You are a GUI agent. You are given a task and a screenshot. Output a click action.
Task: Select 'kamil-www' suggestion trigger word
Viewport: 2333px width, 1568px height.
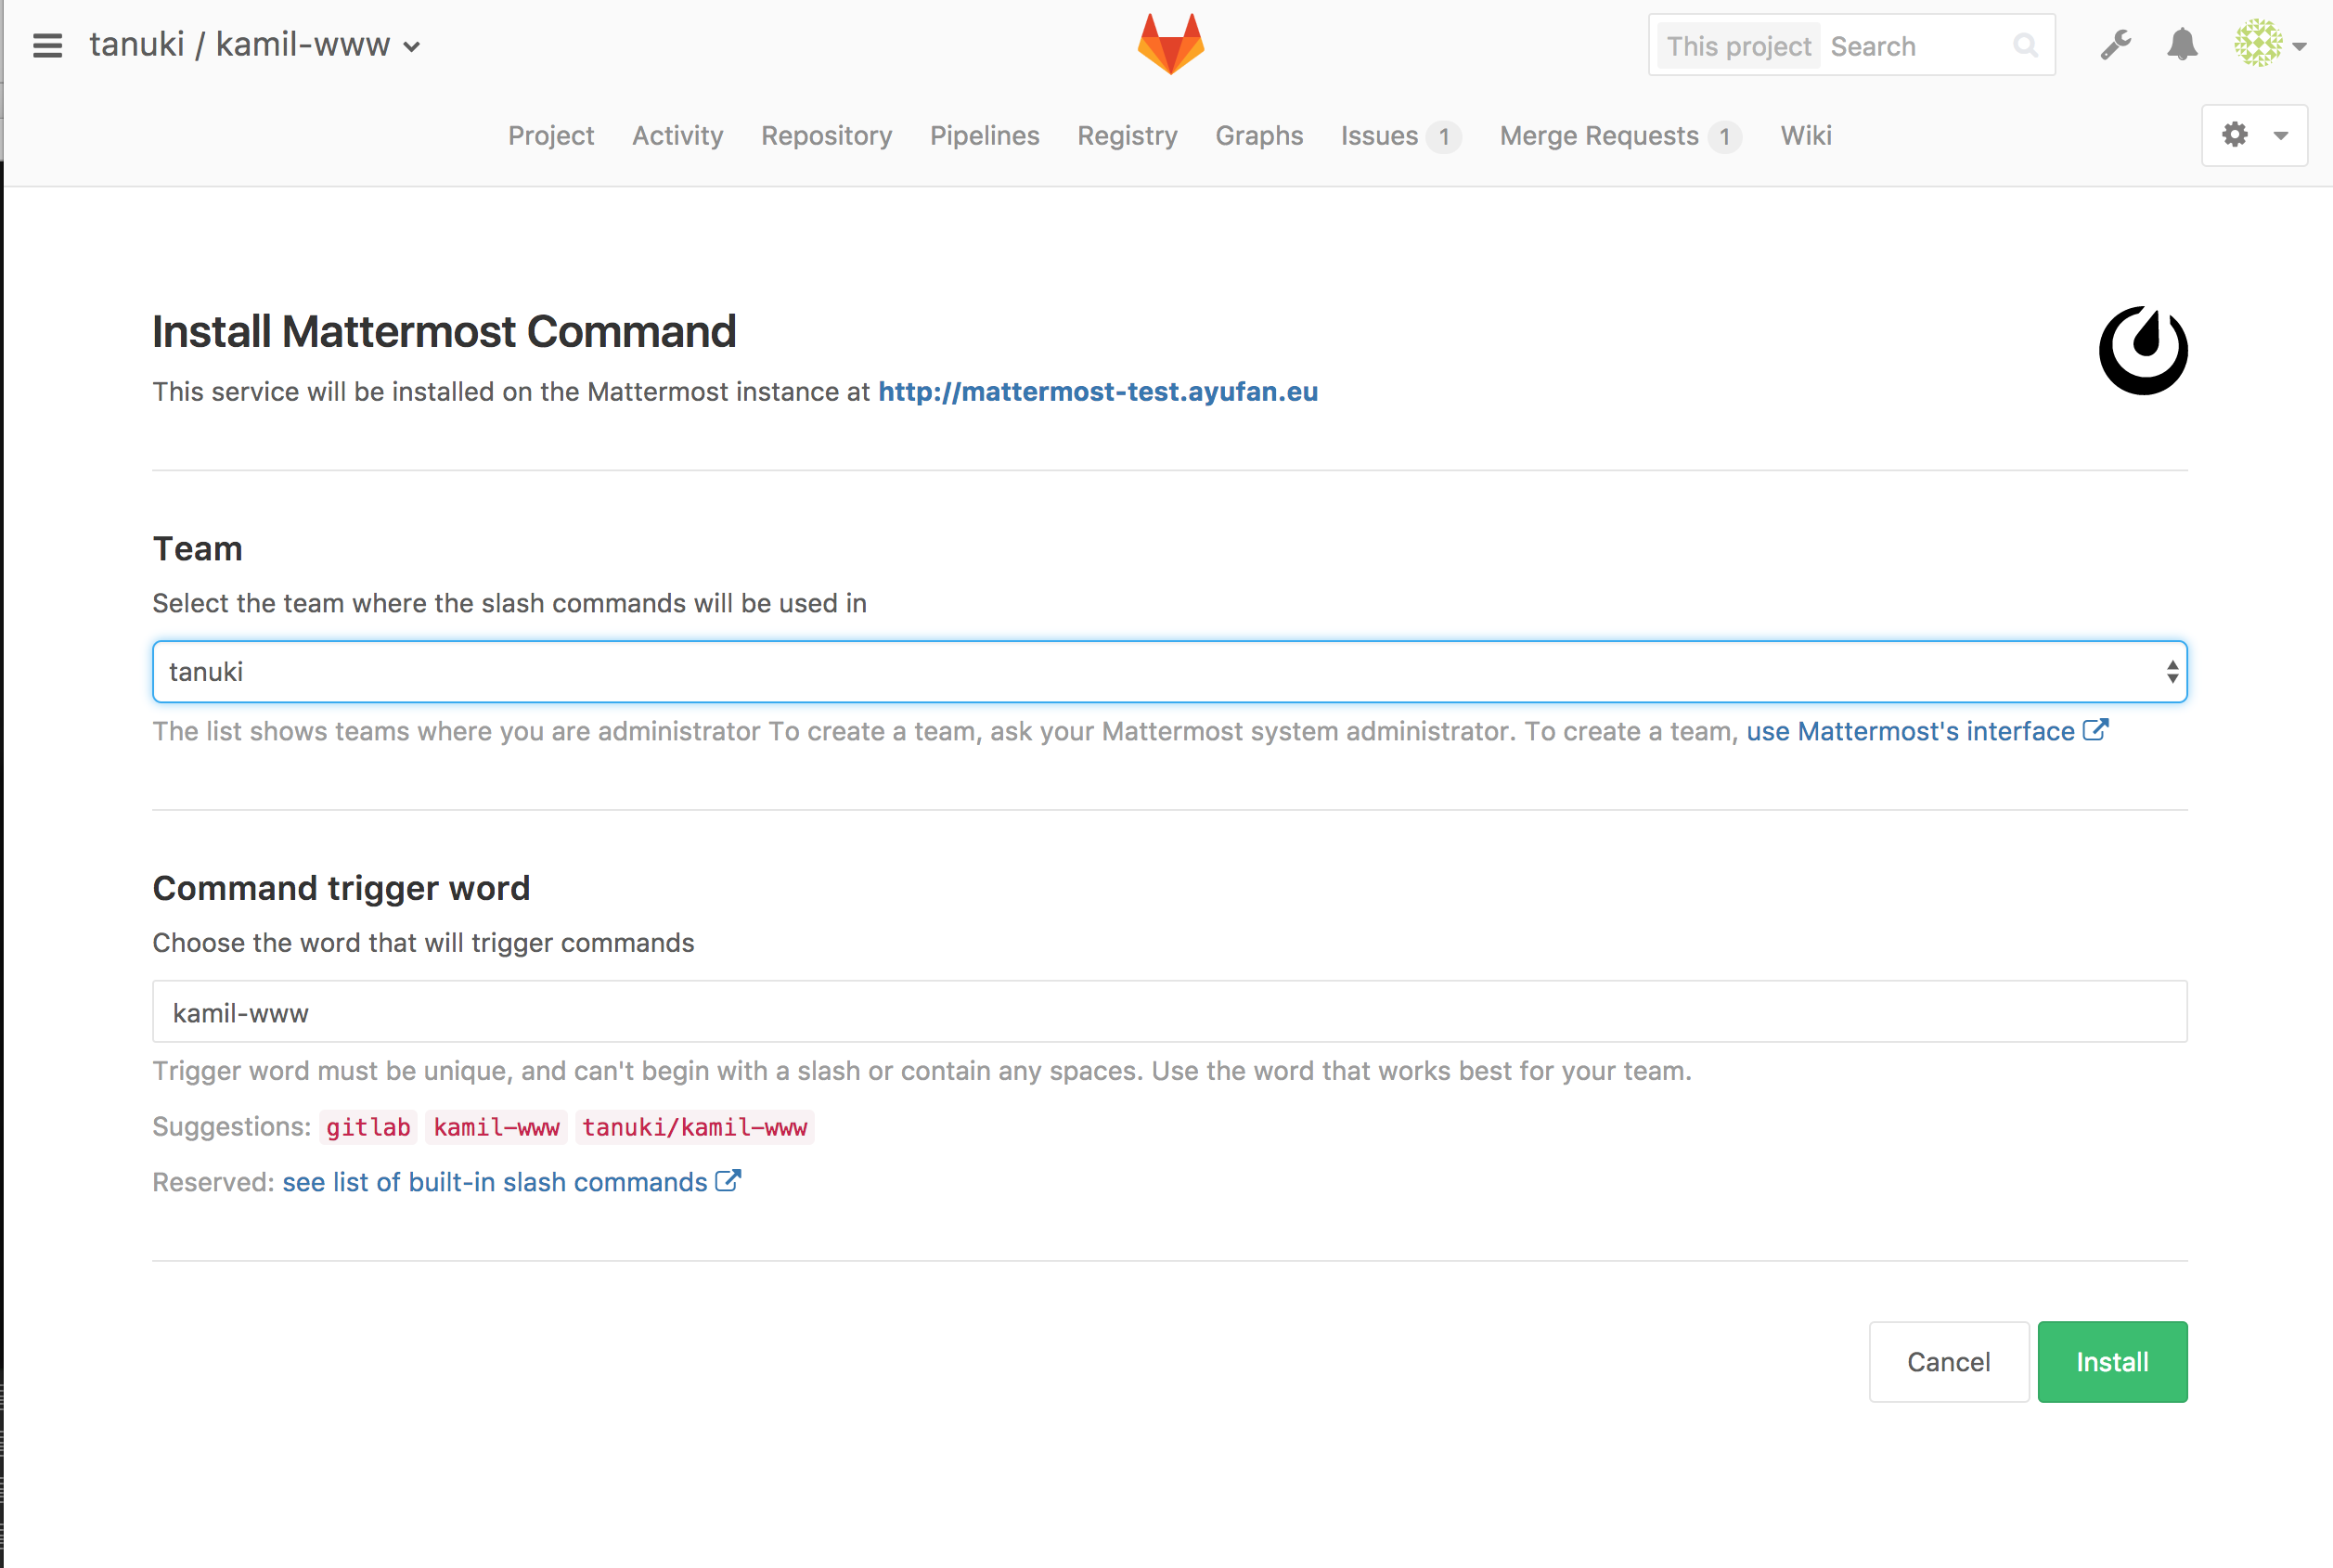497,1127
